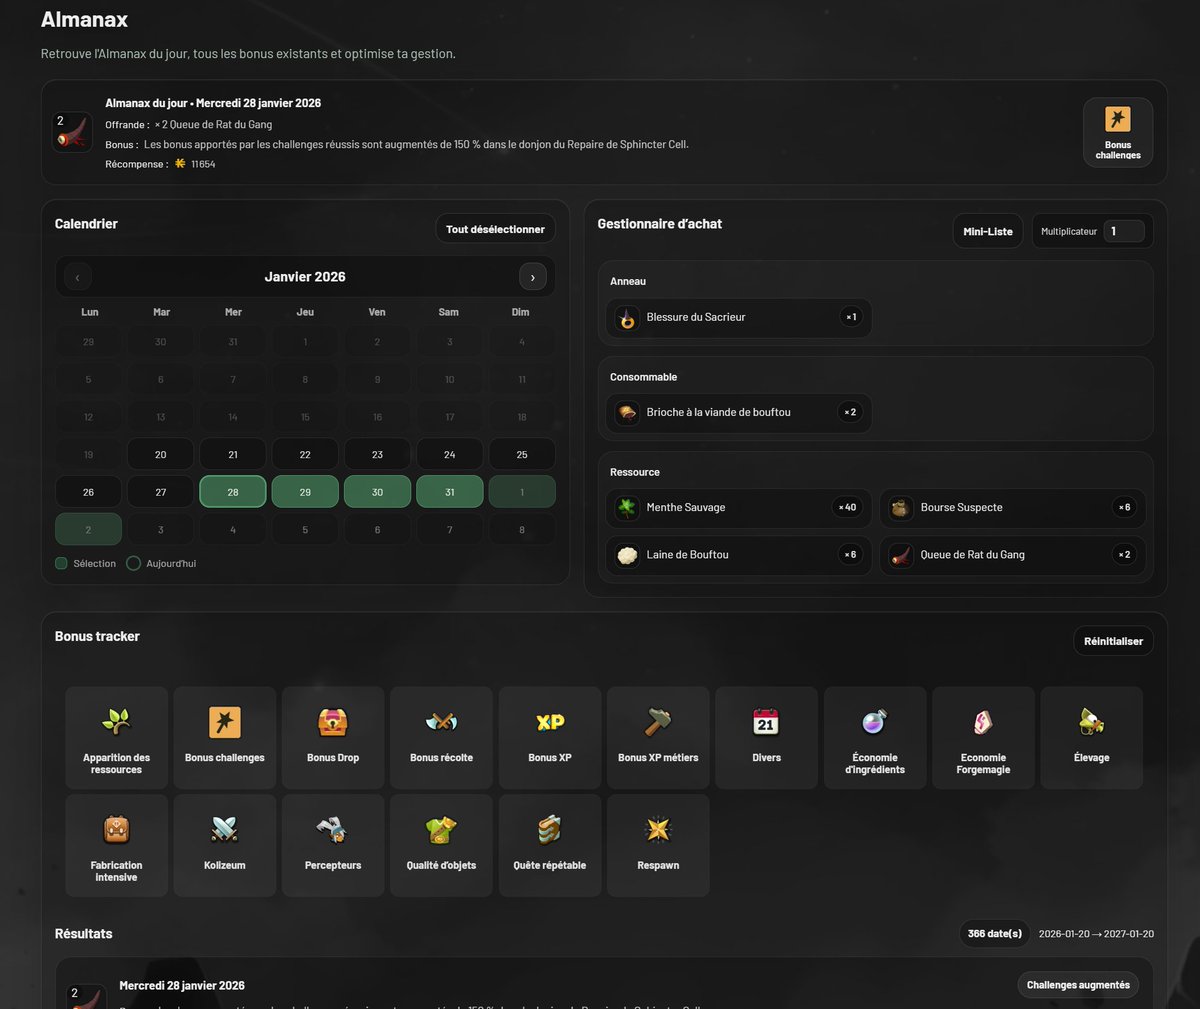Select the Économie d'ingrédients potion tile
This screenshot has height=1009, width=1200.
(x=875, y=738)
